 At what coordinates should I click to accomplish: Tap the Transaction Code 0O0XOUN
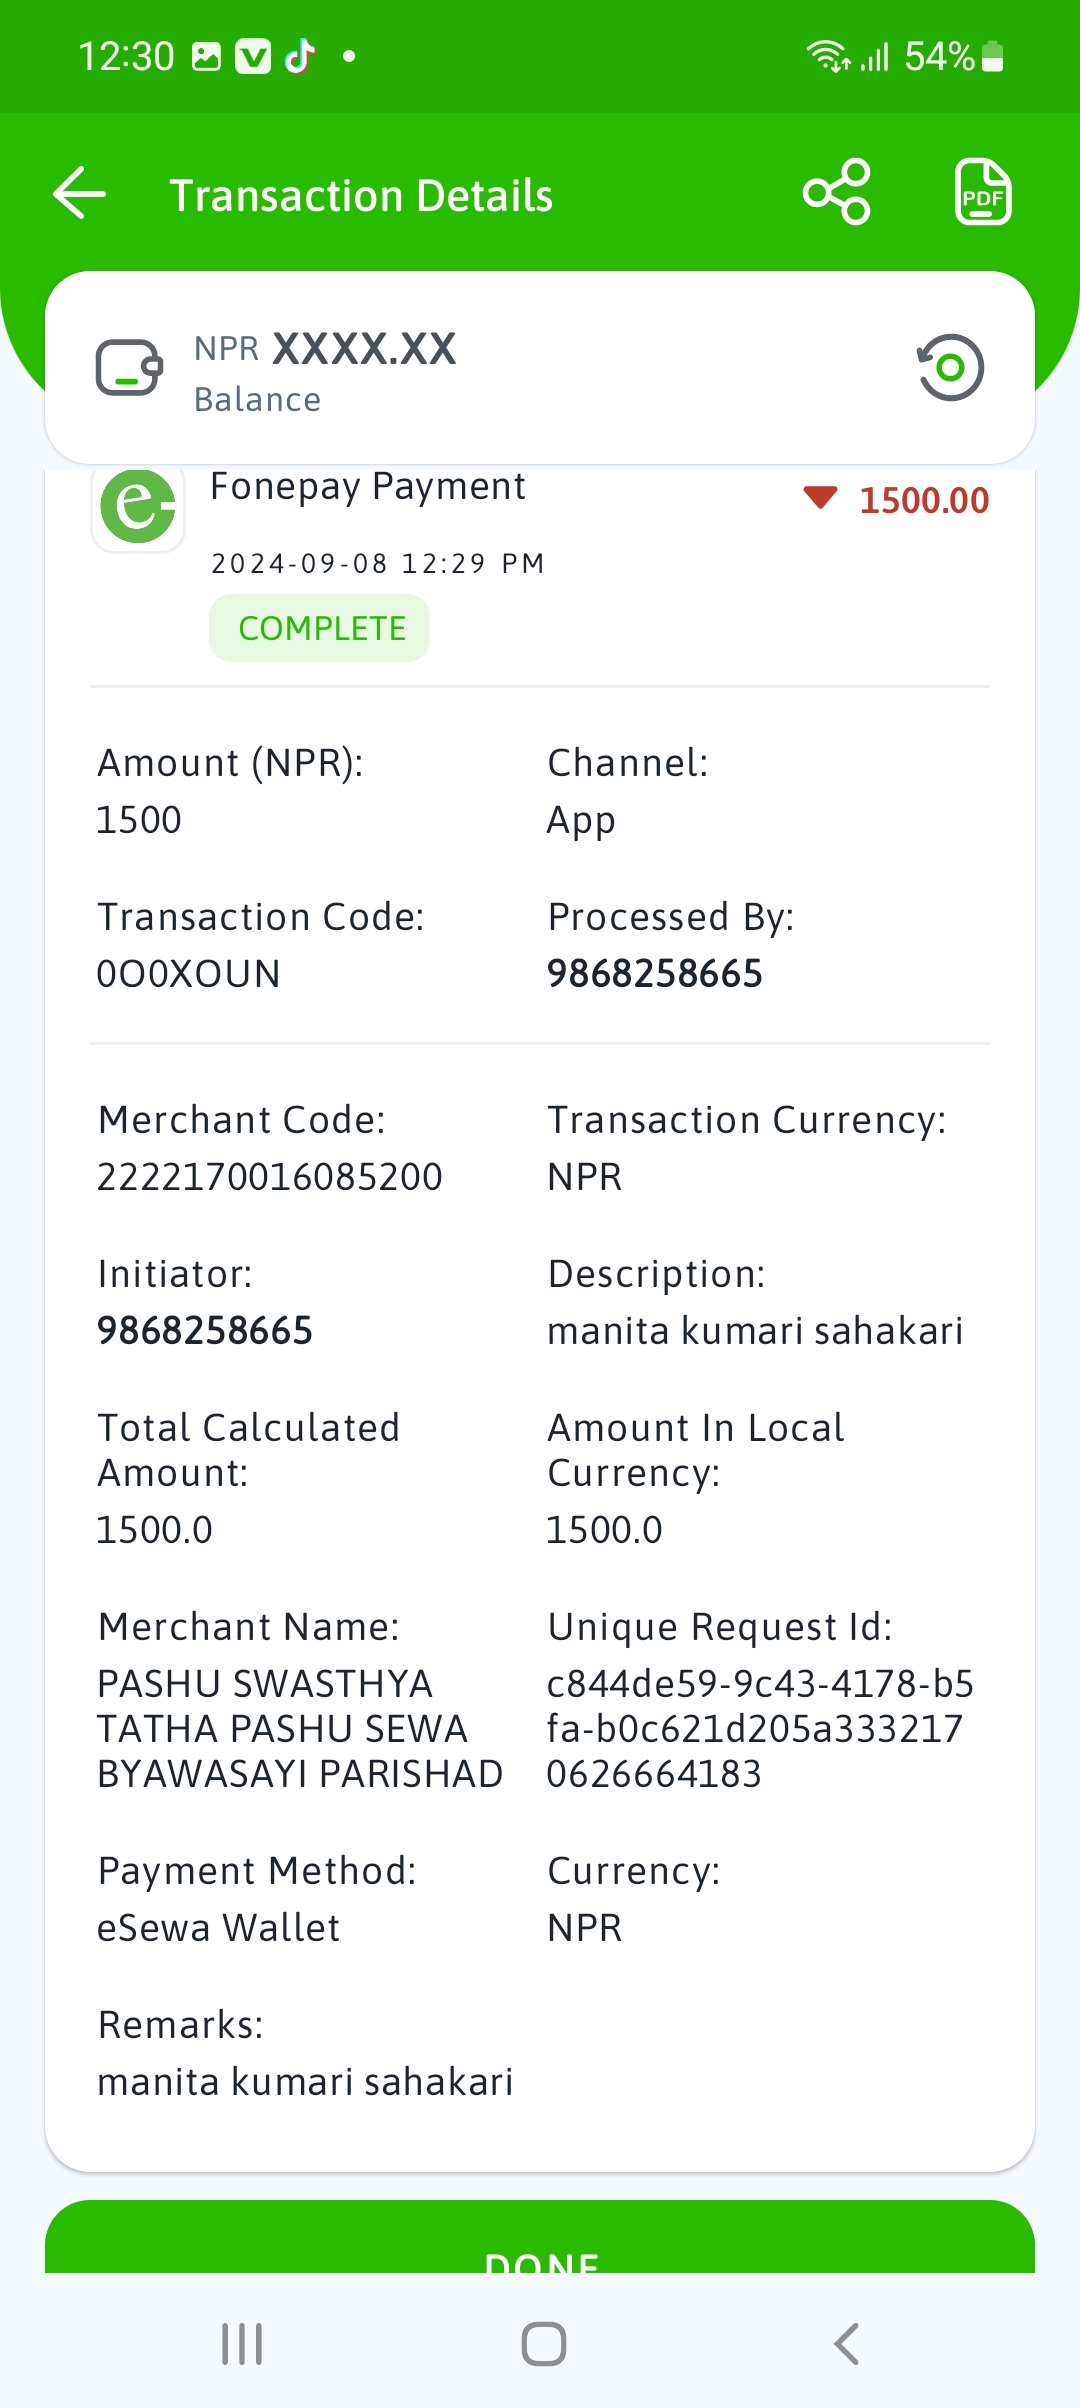pos(188,974)
